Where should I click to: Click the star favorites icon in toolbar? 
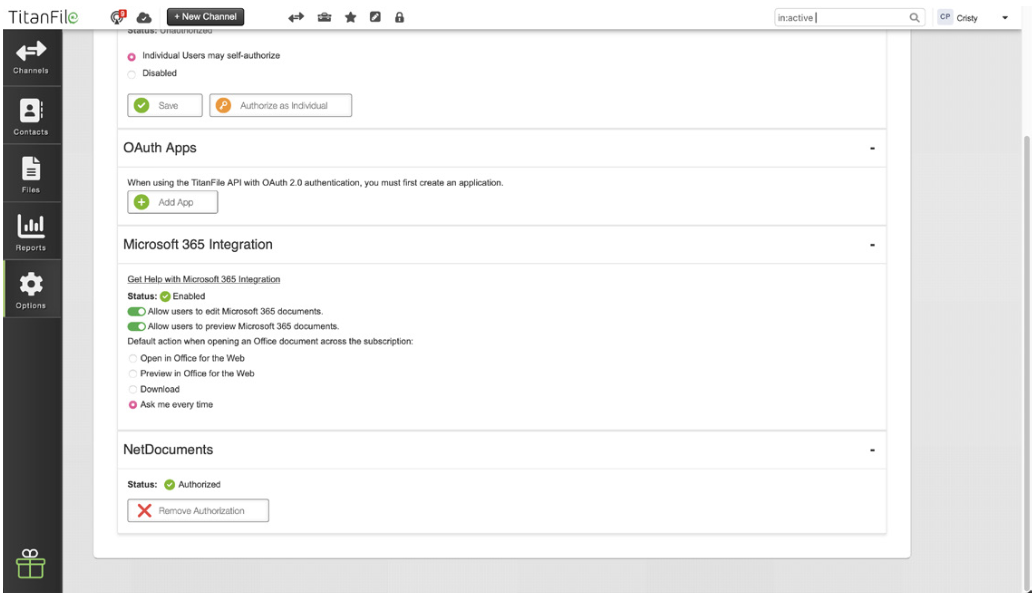coord(350,17)
